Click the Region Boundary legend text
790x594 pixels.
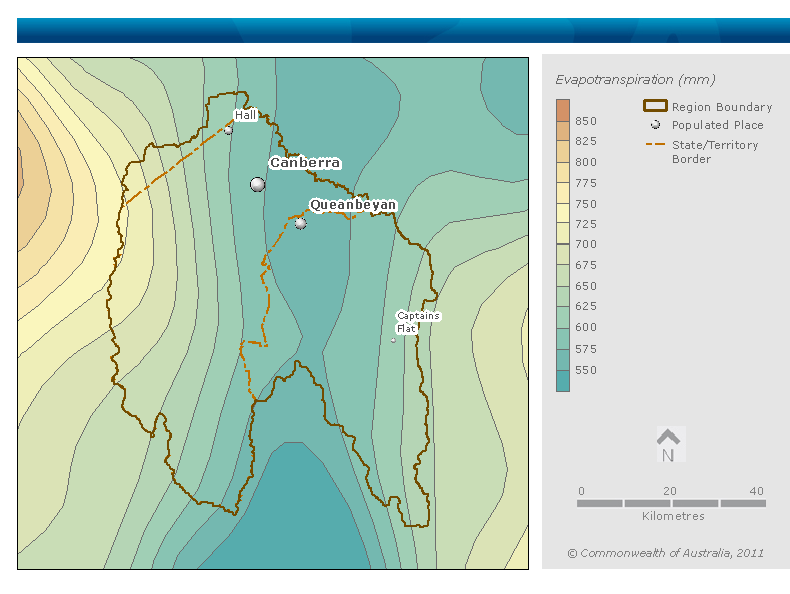[x=722, y=107]
